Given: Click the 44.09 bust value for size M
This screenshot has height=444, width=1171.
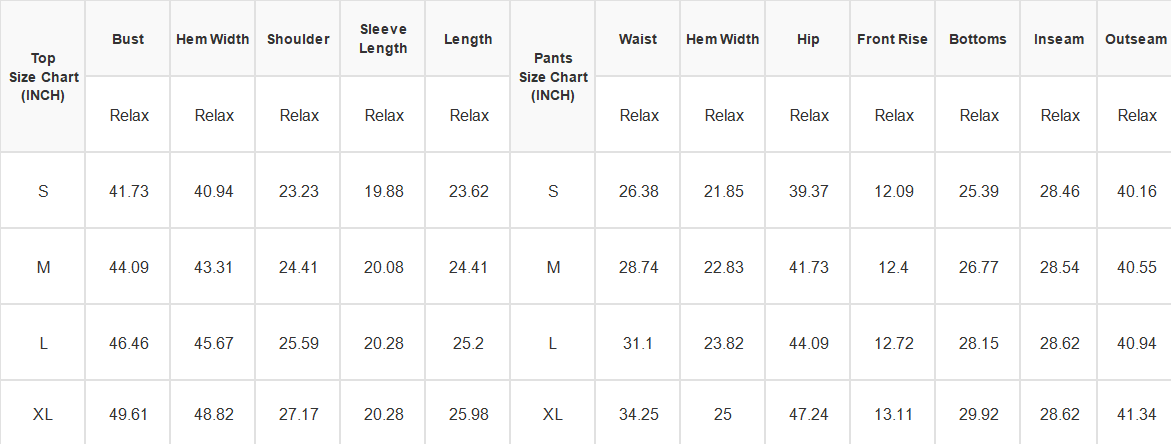Looking at the screenshot, I should tap(128, 267).
